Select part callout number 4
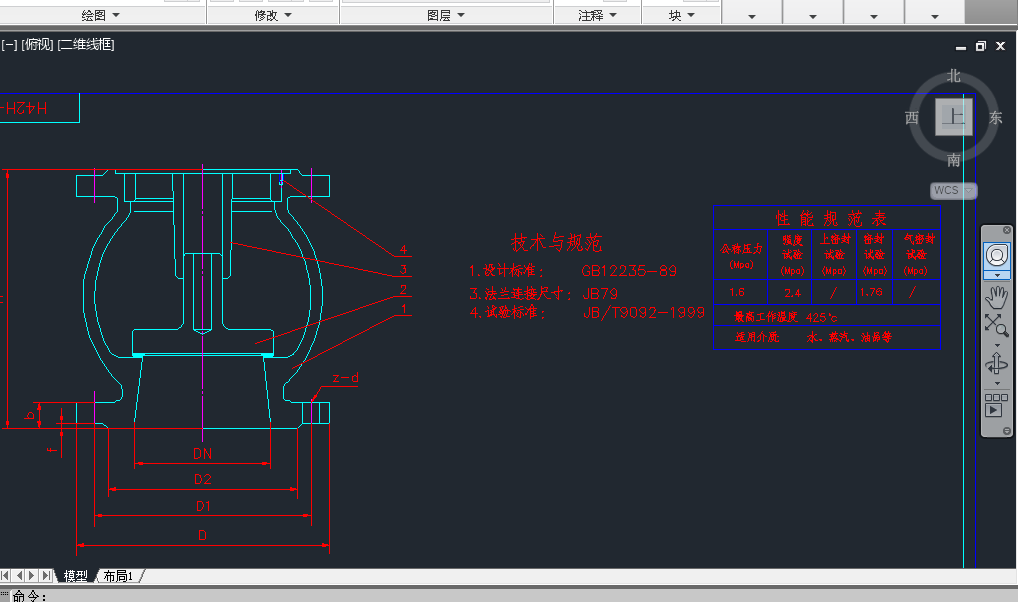 click(x=403, y=249)
